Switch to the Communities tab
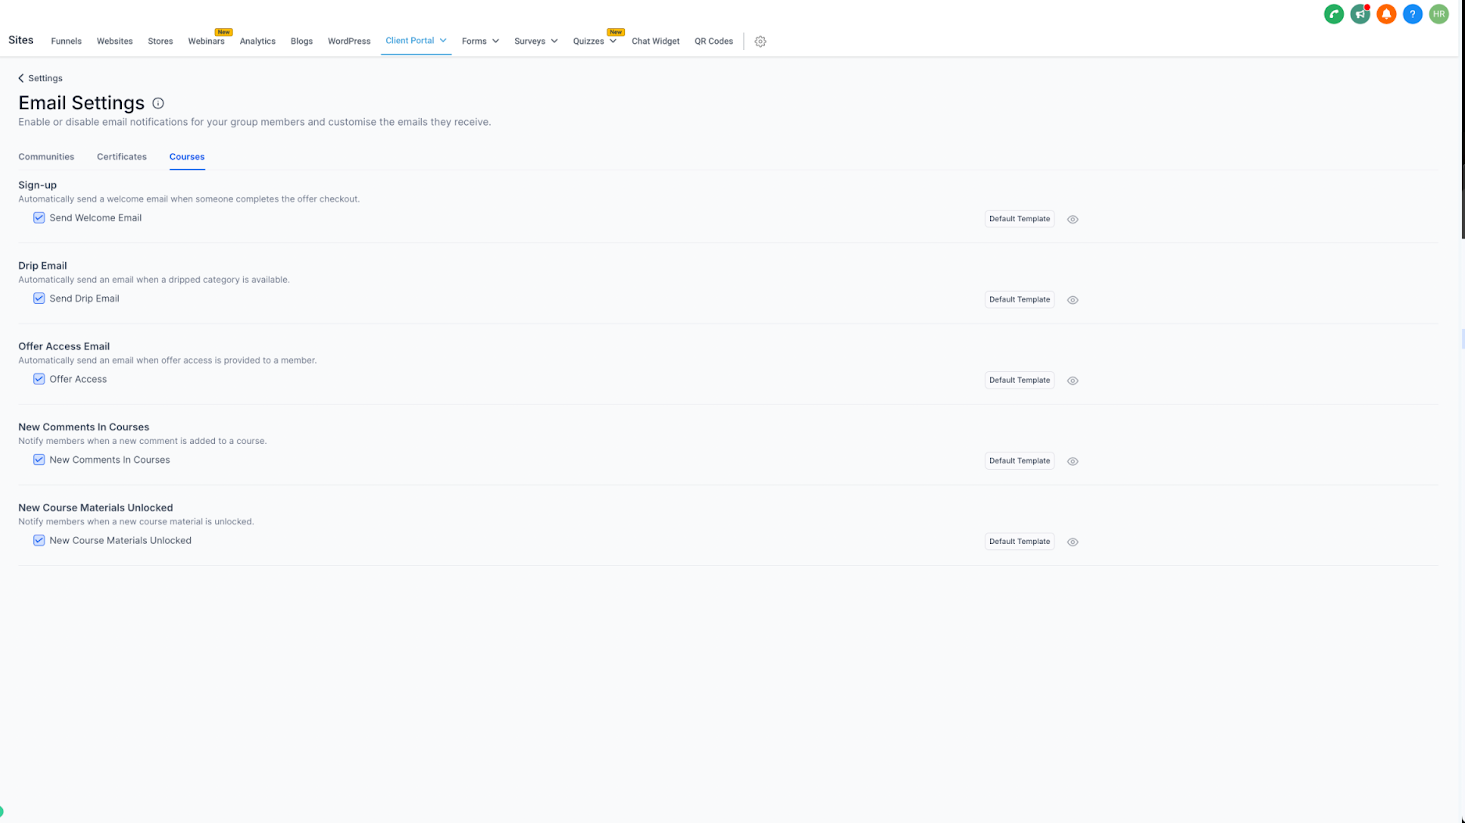This screenshot has width=1465, height=823. point(46,157)
